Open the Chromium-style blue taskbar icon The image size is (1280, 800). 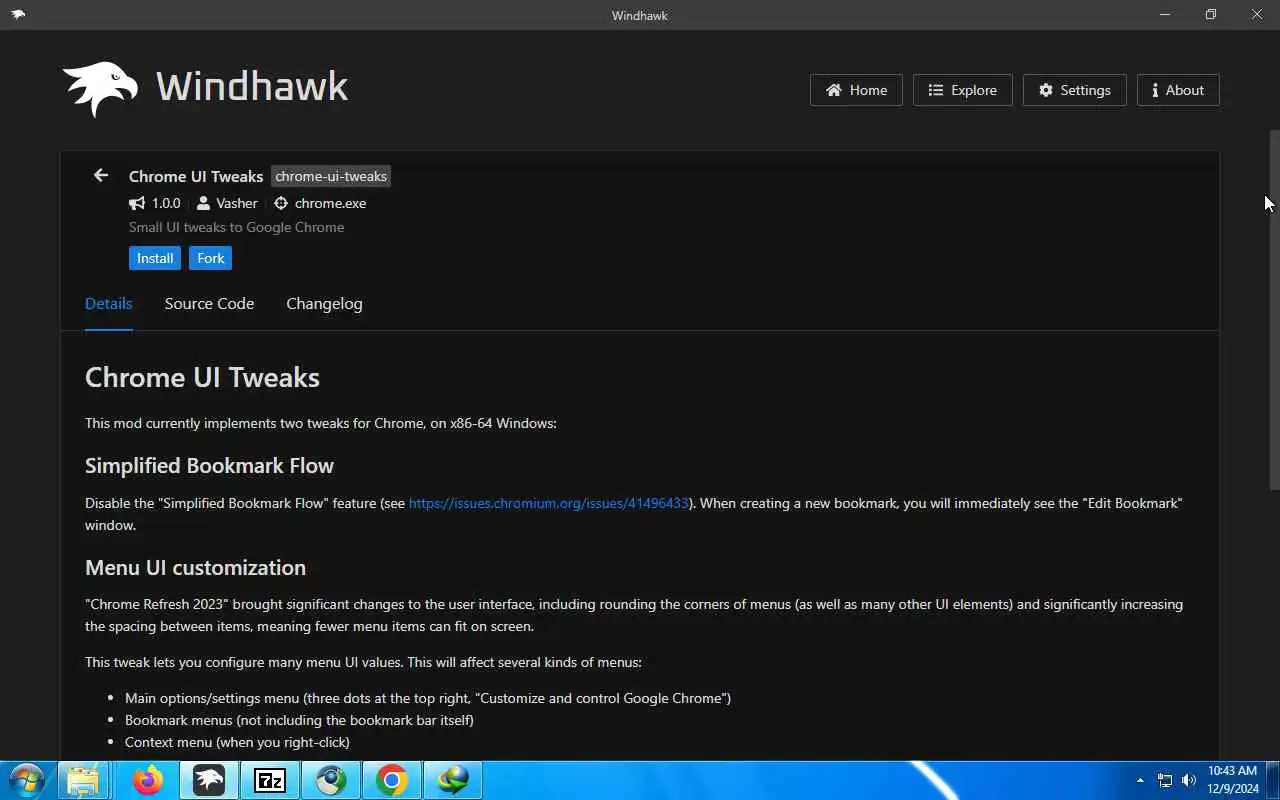click(331, 780)
